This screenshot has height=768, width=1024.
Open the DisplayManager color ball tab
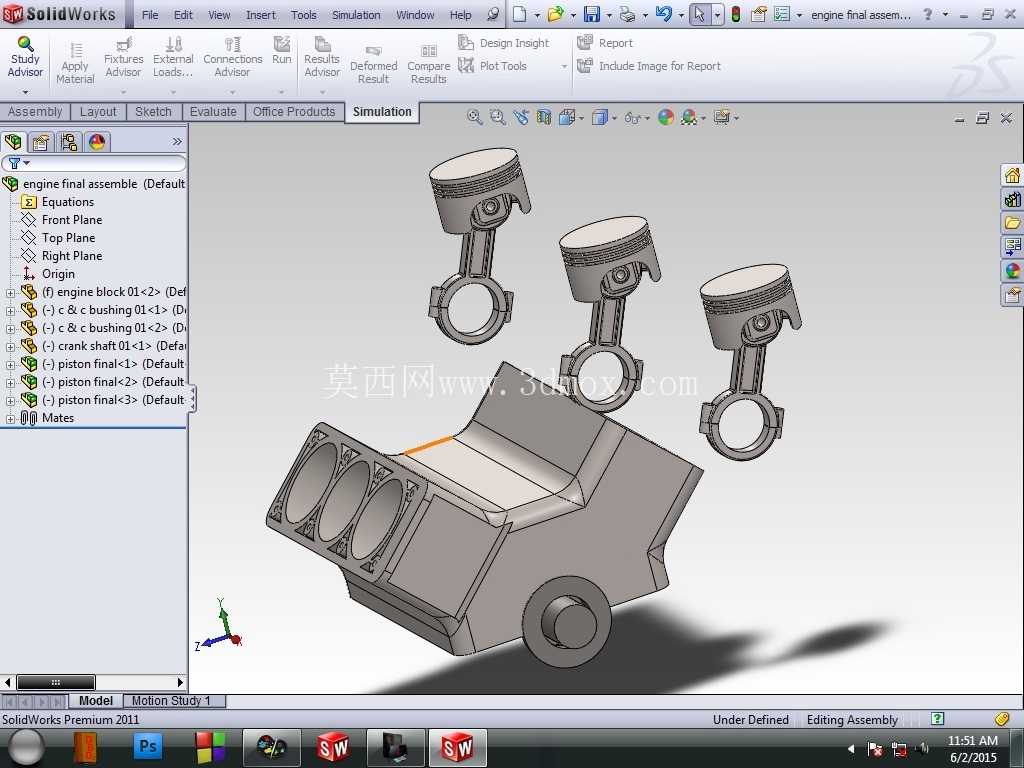pyautogui.click(x=97, y=142)
